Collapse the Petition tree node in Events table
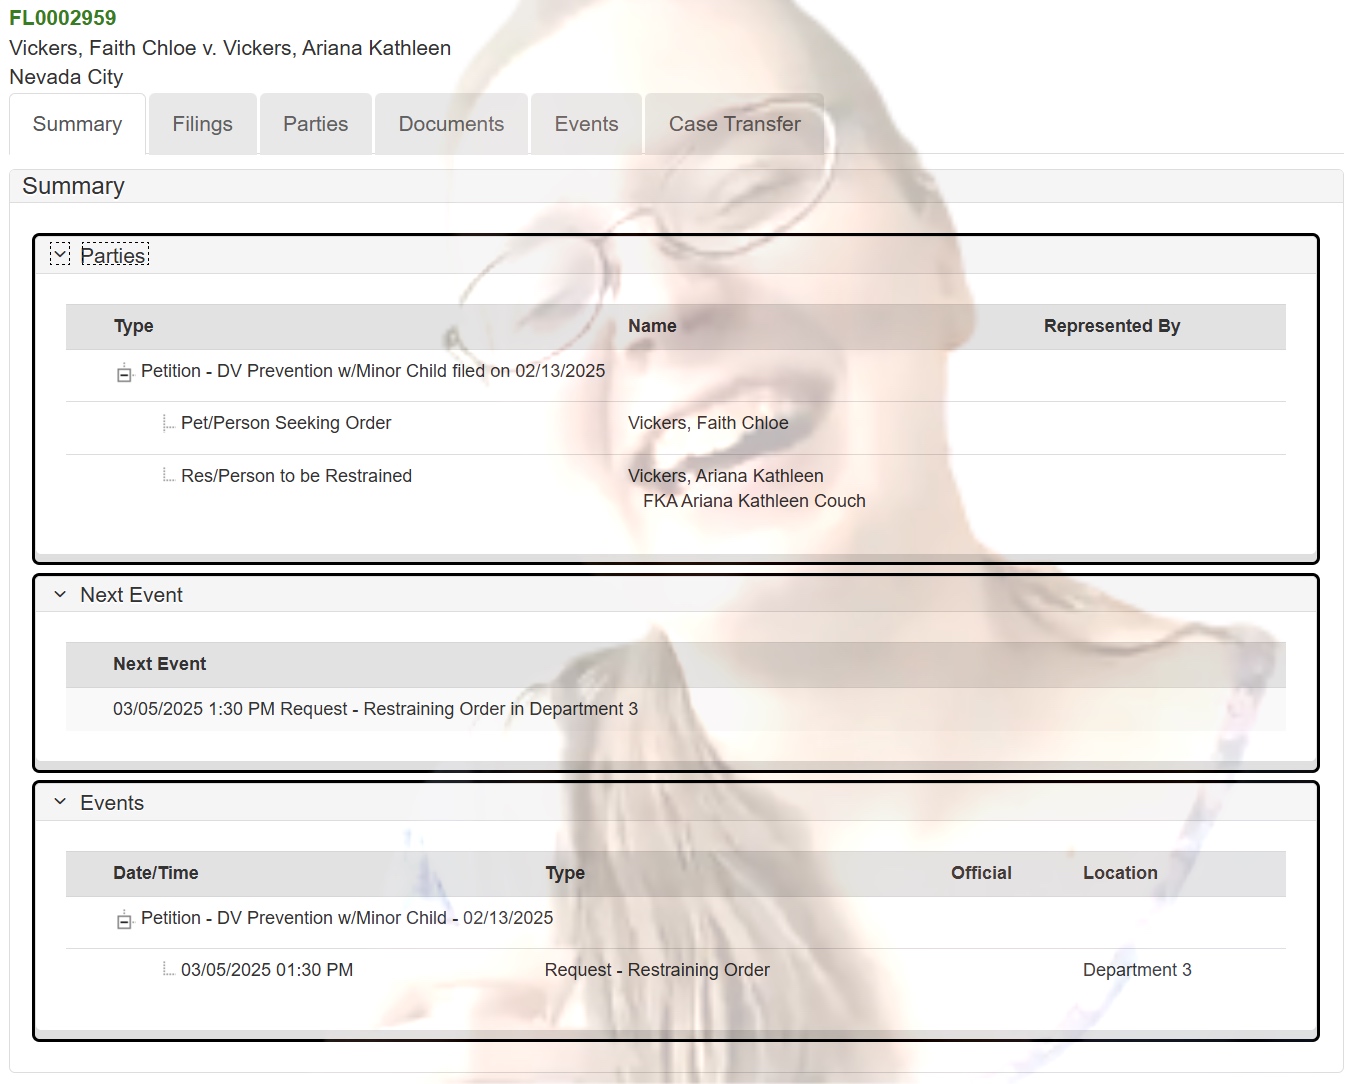This screenshot has width=1348, height=1084. [x=124, y=920]
